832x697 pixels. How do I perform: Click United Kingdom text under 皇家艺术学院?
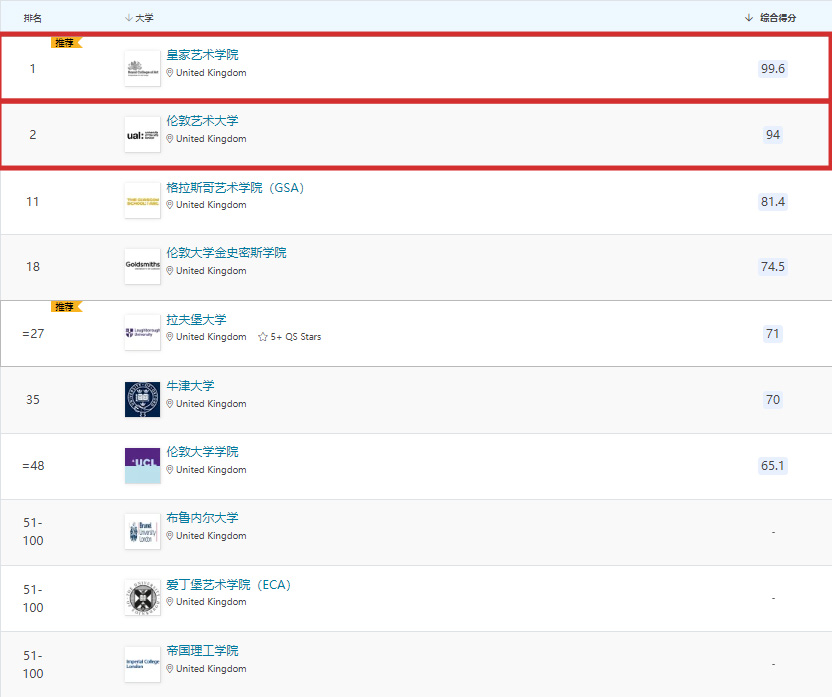tap(211, 73)
